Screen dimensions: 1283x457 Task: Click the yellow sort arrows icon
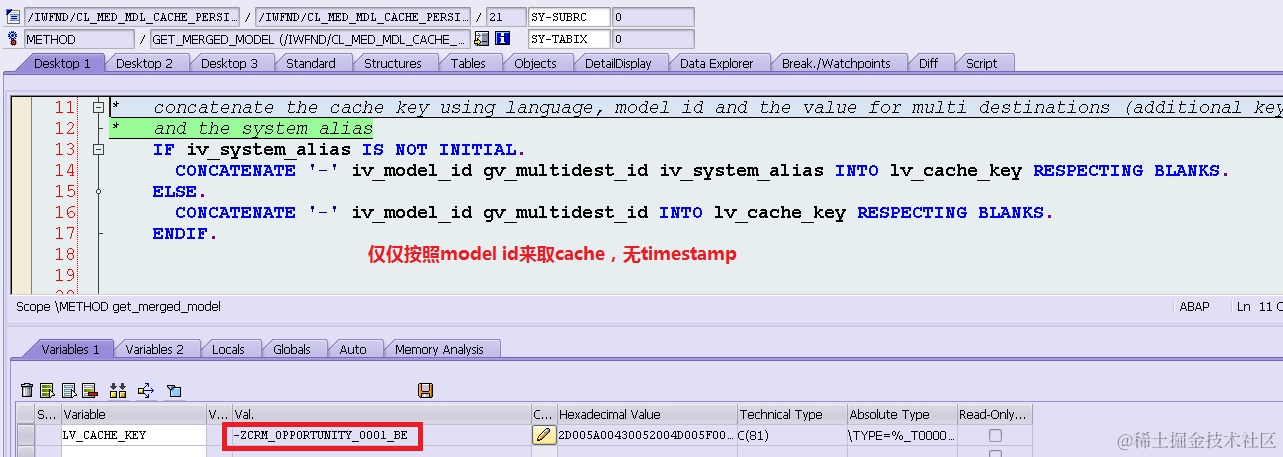(118, 390)
